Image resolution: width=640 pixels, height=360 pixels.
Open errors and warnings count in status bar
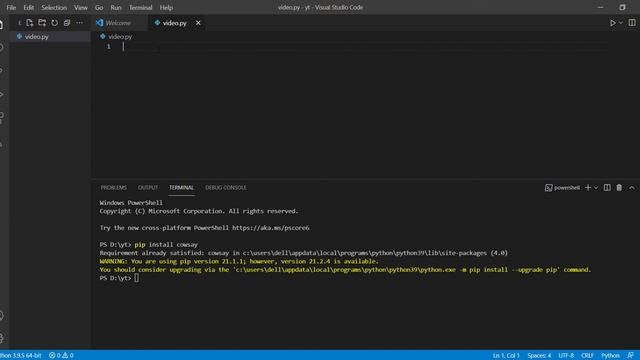pyautogui.click(x=61, y=356)
